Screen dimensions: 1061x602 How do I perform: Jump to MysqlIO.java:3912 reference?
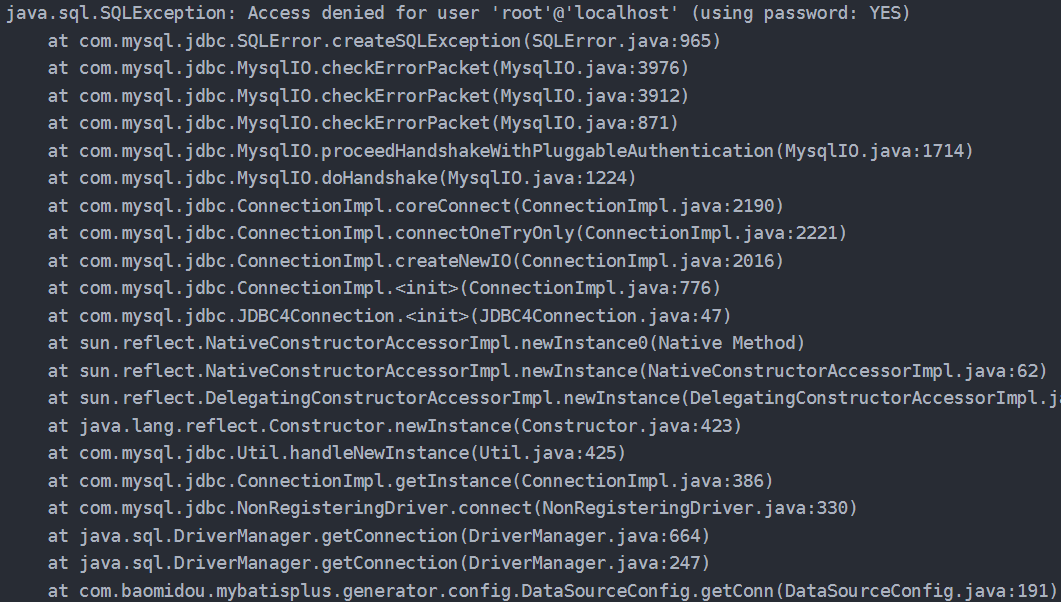(x=588, y=96)
